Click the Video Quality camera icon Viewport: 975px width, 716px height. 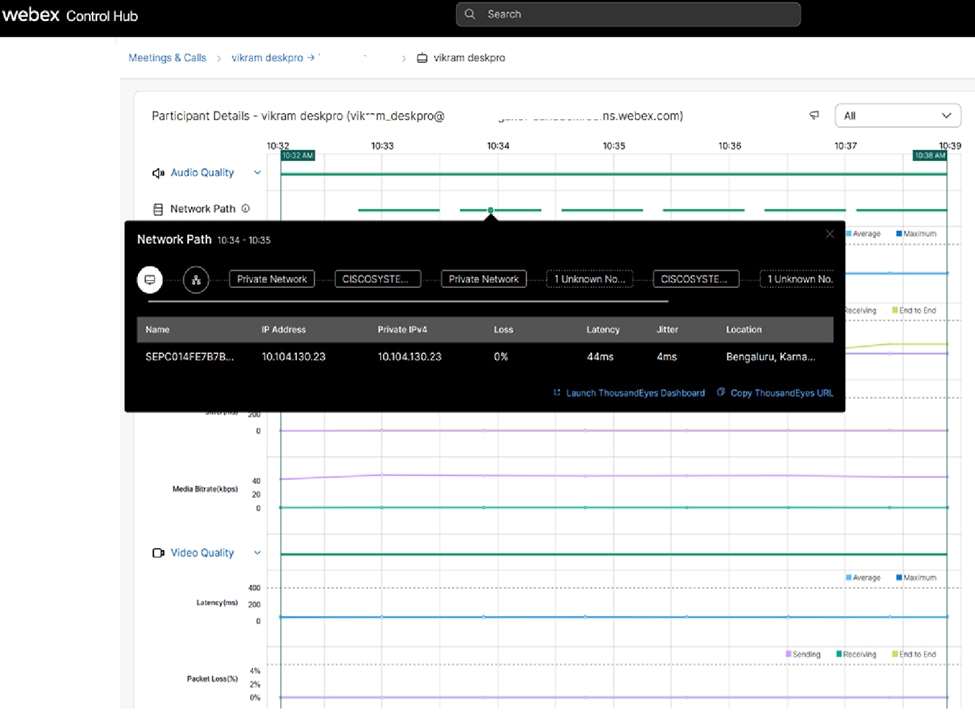(158, 553)
